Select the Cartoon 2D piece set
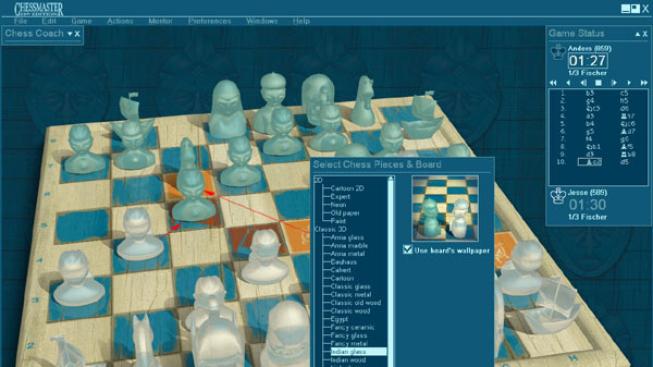 point(347,188)
